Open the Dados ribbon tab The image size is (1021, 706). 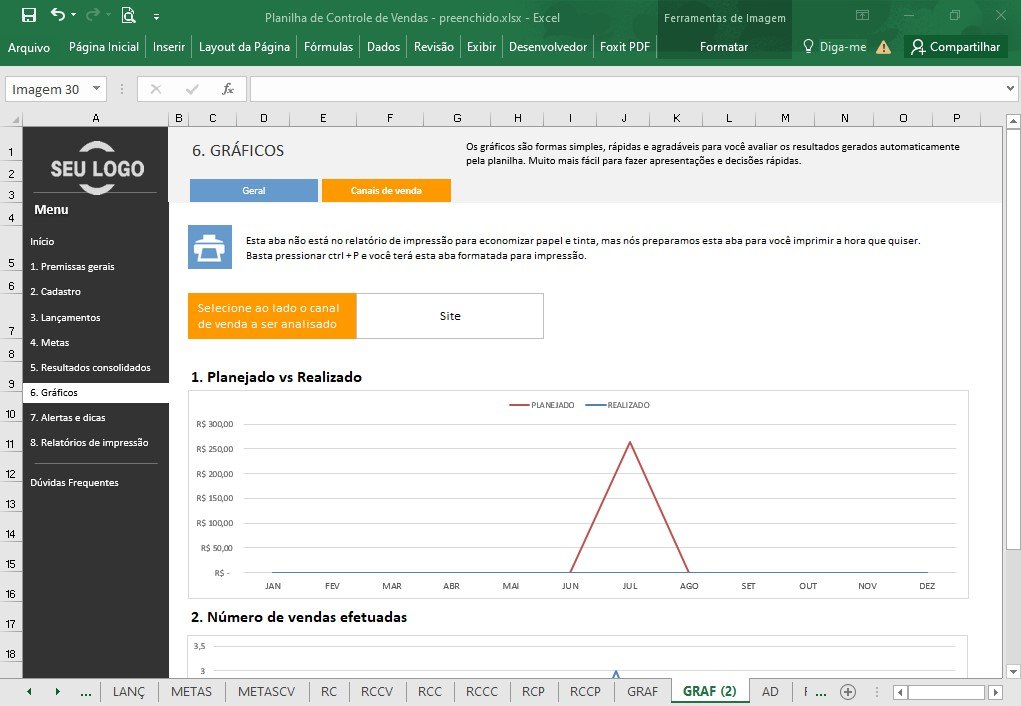point(383,47)
